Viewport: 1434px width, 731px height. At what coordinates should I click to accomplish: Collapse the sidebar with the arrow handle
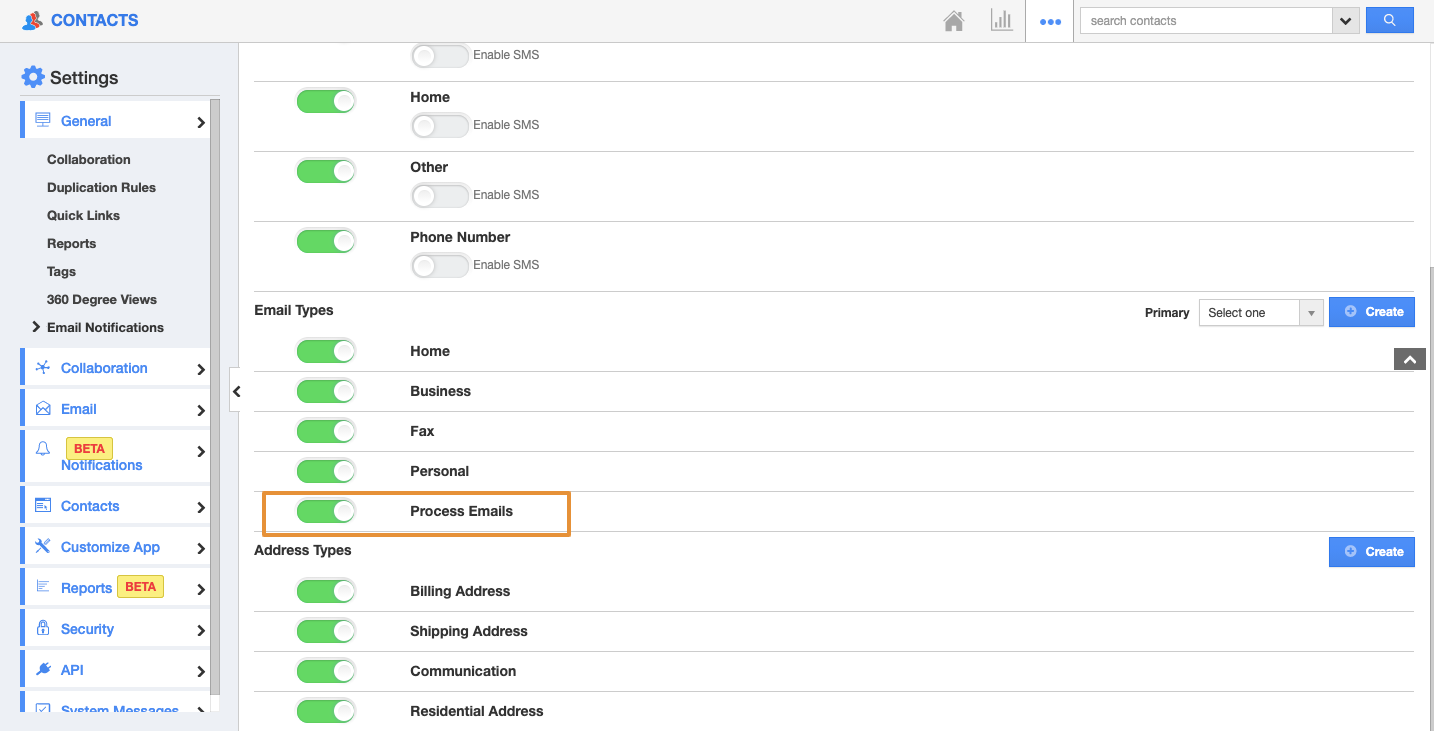pyautogui.click(x=236, y=392)
